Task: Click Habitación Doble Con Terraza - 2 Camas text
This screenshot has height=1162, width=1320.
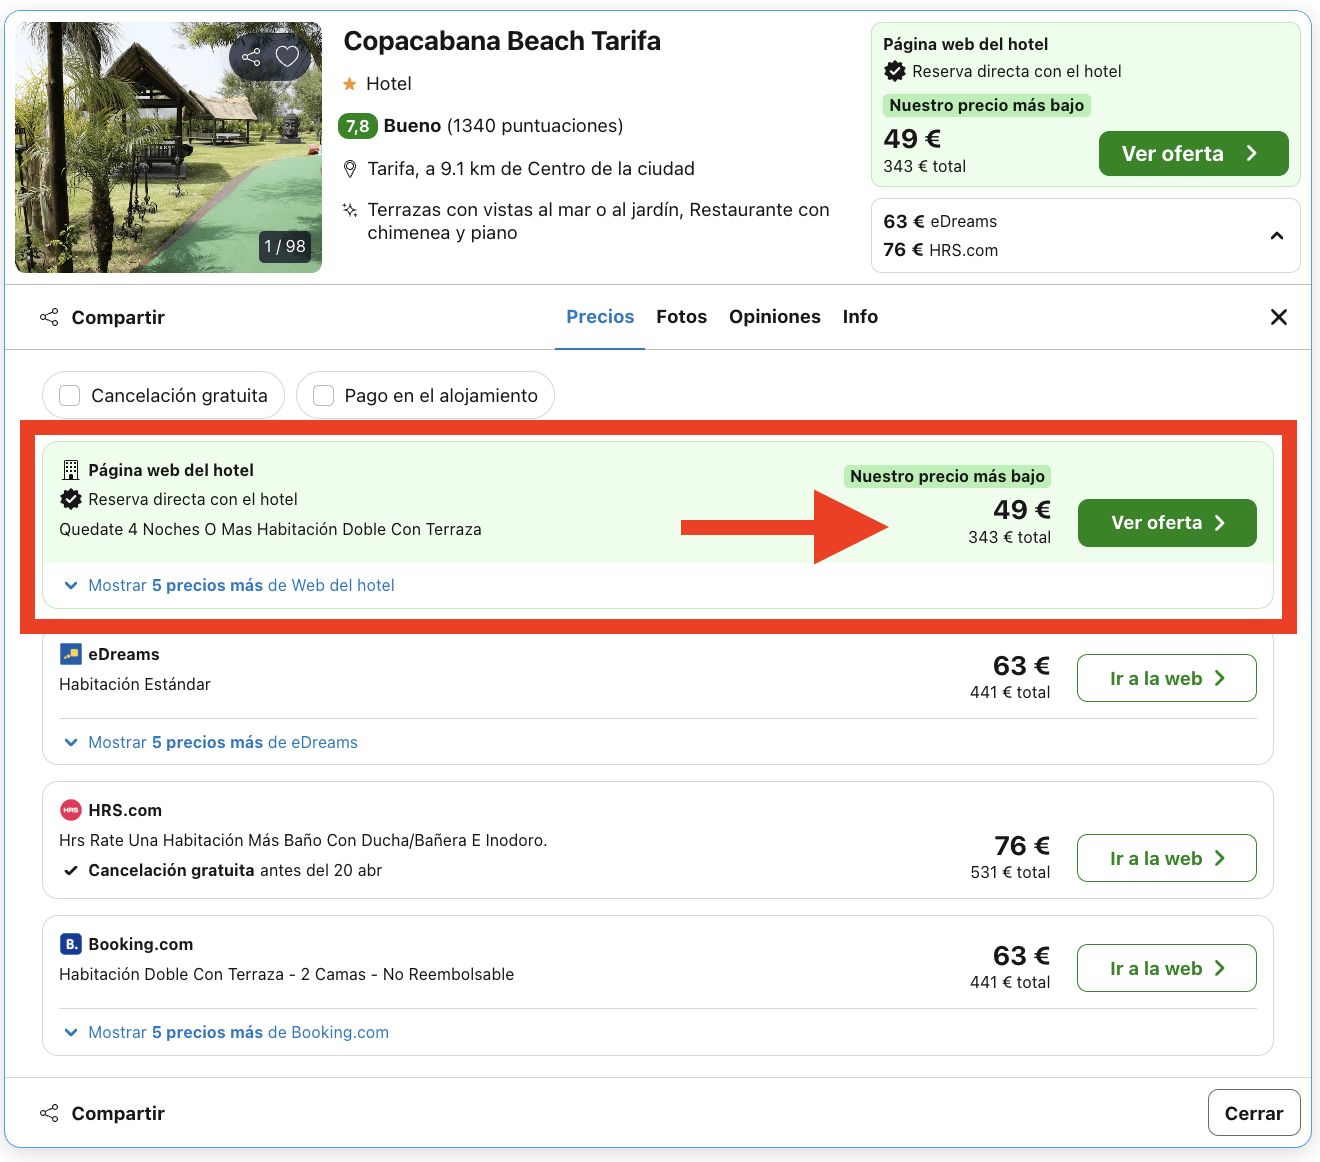Action: point(287,974)
